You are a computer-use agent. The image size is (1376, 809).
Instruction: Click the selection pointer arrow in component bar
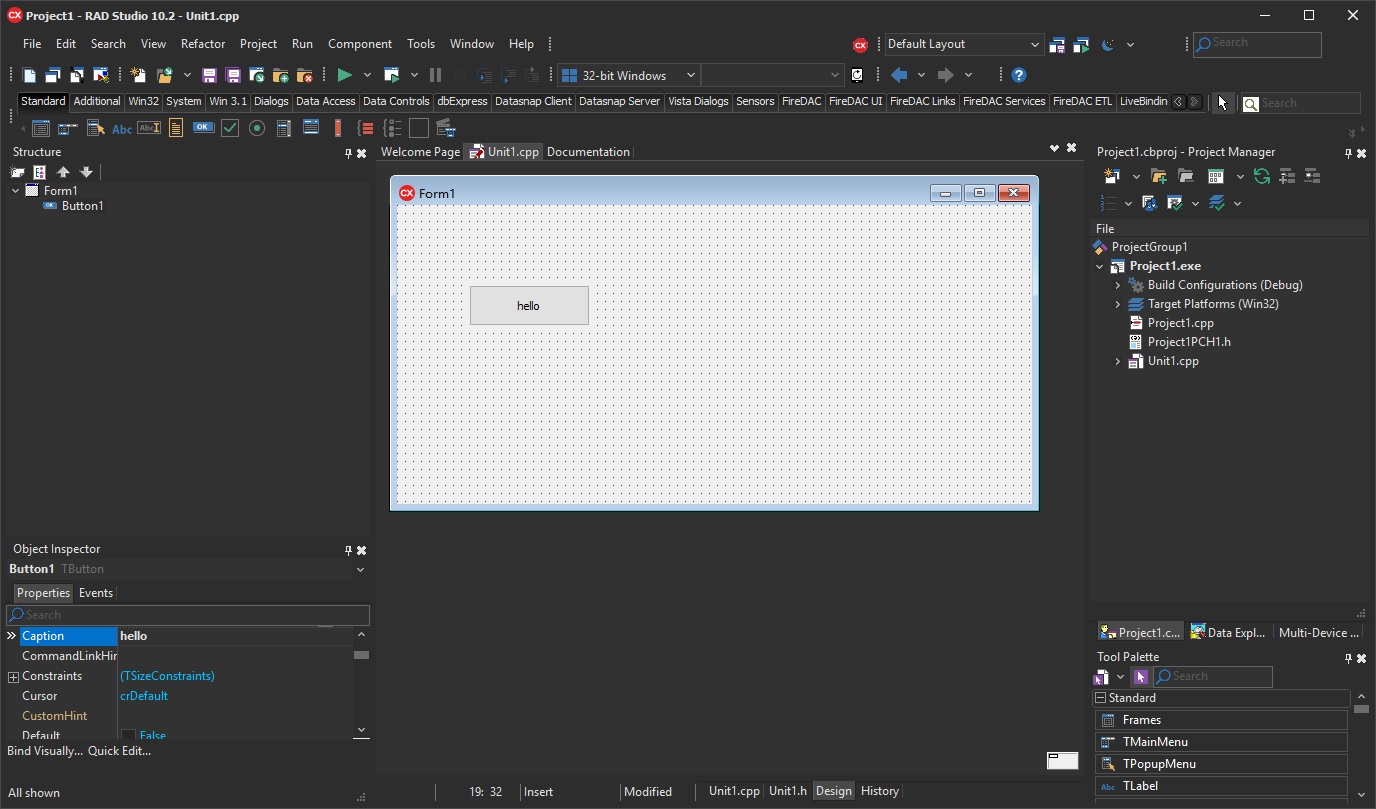pyautogui.click(x=1222, y=102)
